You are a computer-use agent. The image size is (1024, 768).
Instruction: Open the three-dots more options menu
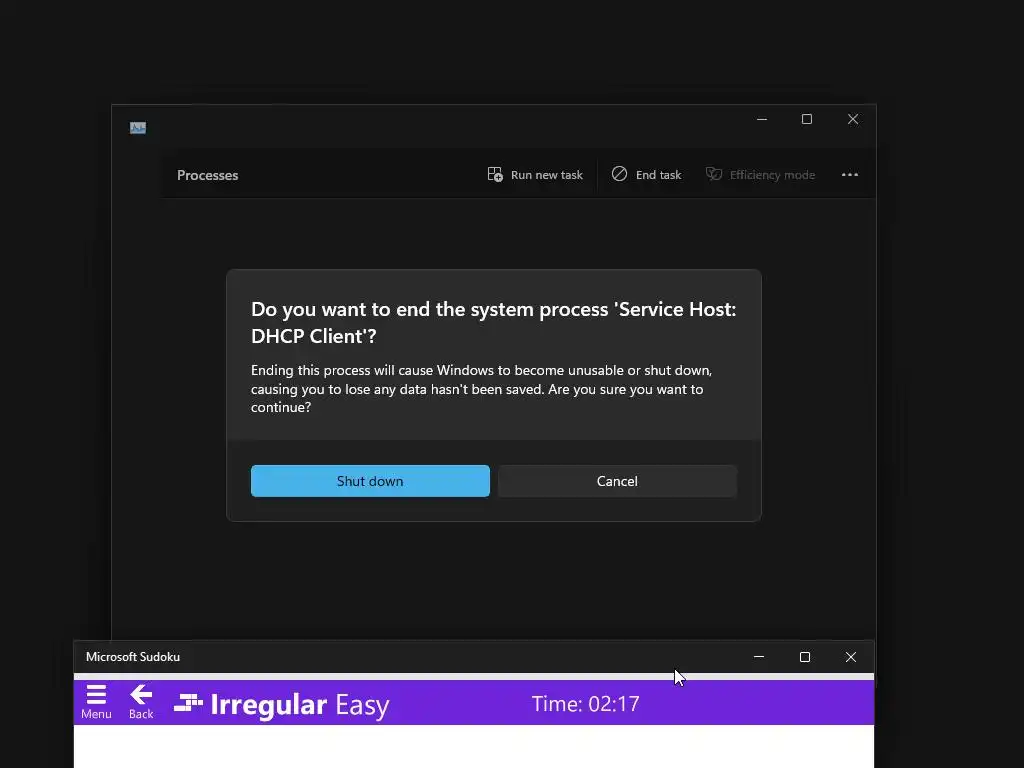(x=850, y=174)
